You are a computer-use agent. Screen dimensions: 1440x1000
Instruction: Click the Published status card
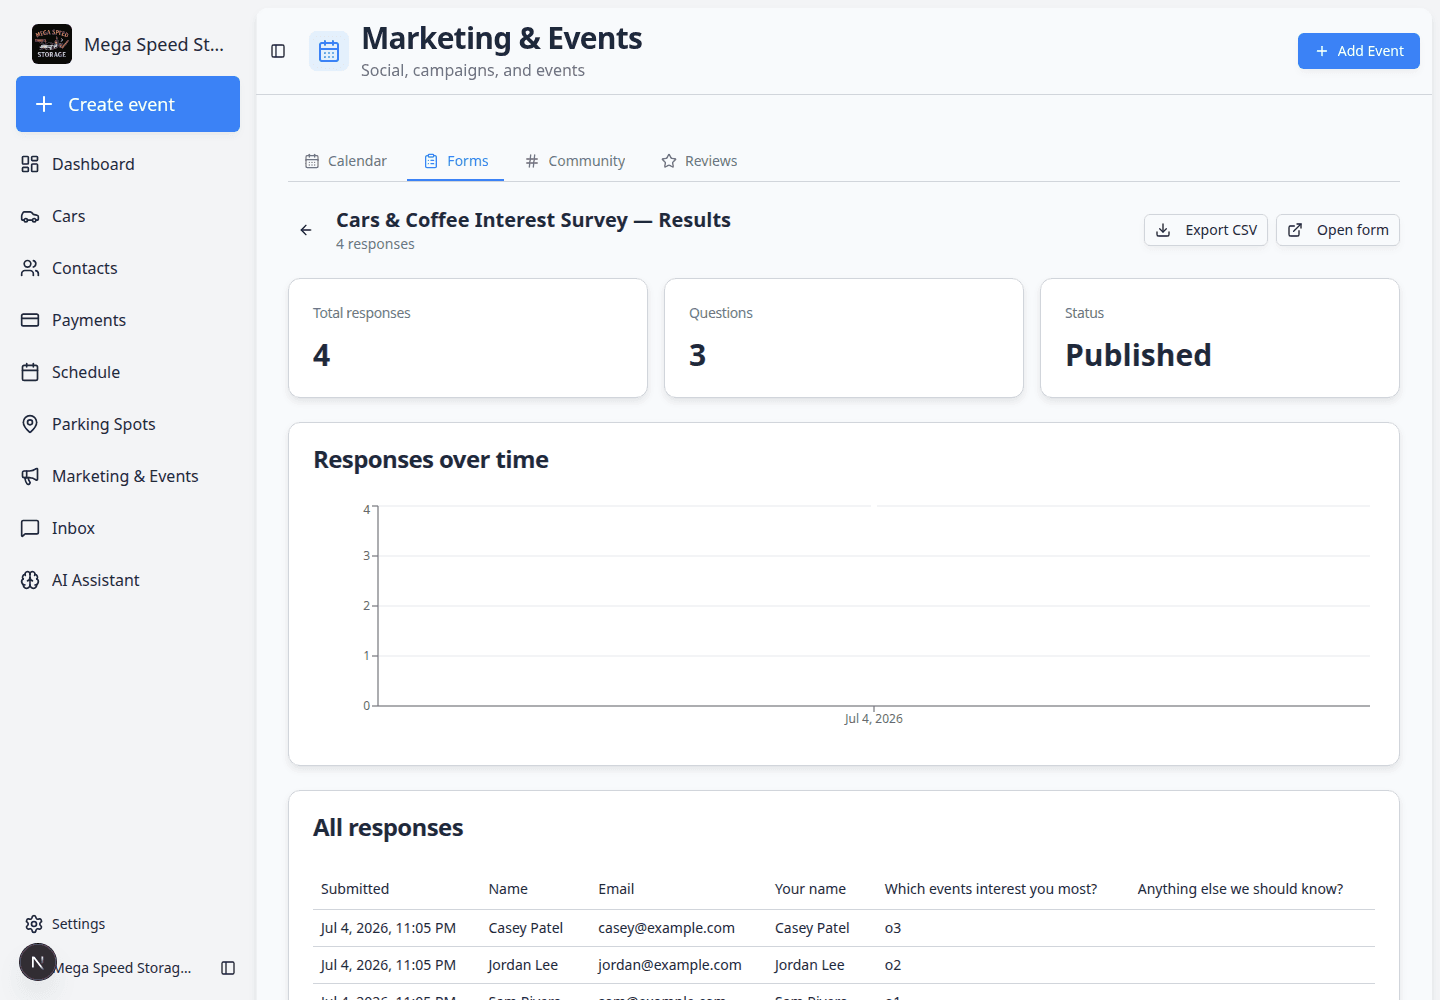pyautogui.click(x=1220, y=338)
